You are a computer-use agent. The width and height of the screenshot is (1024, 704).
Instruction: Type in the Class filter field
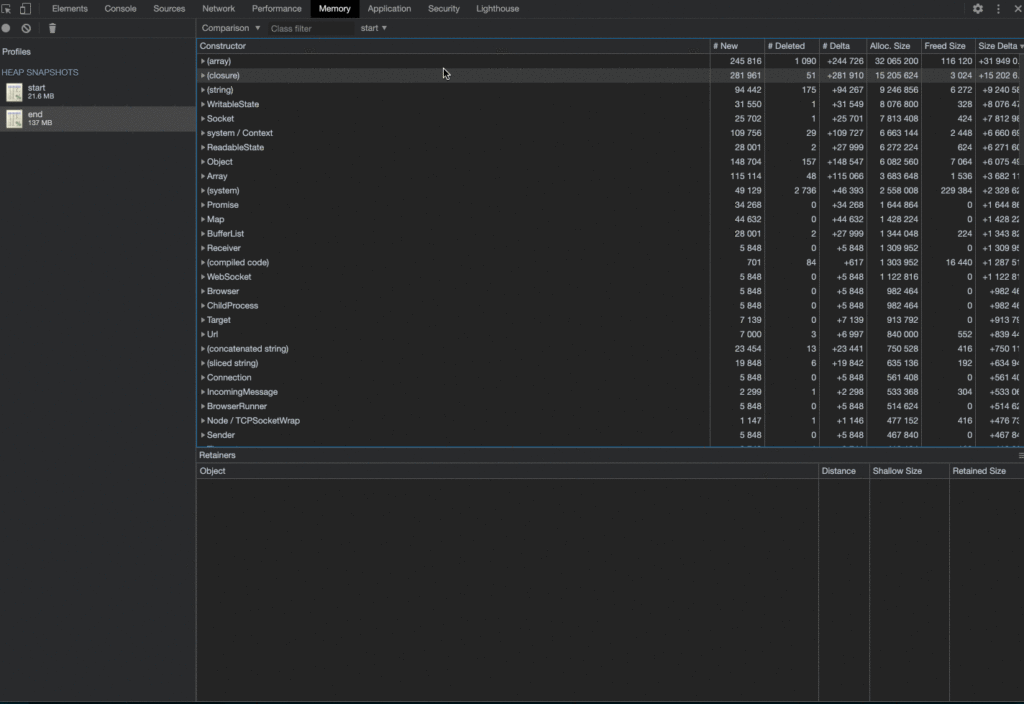(310, 29)
